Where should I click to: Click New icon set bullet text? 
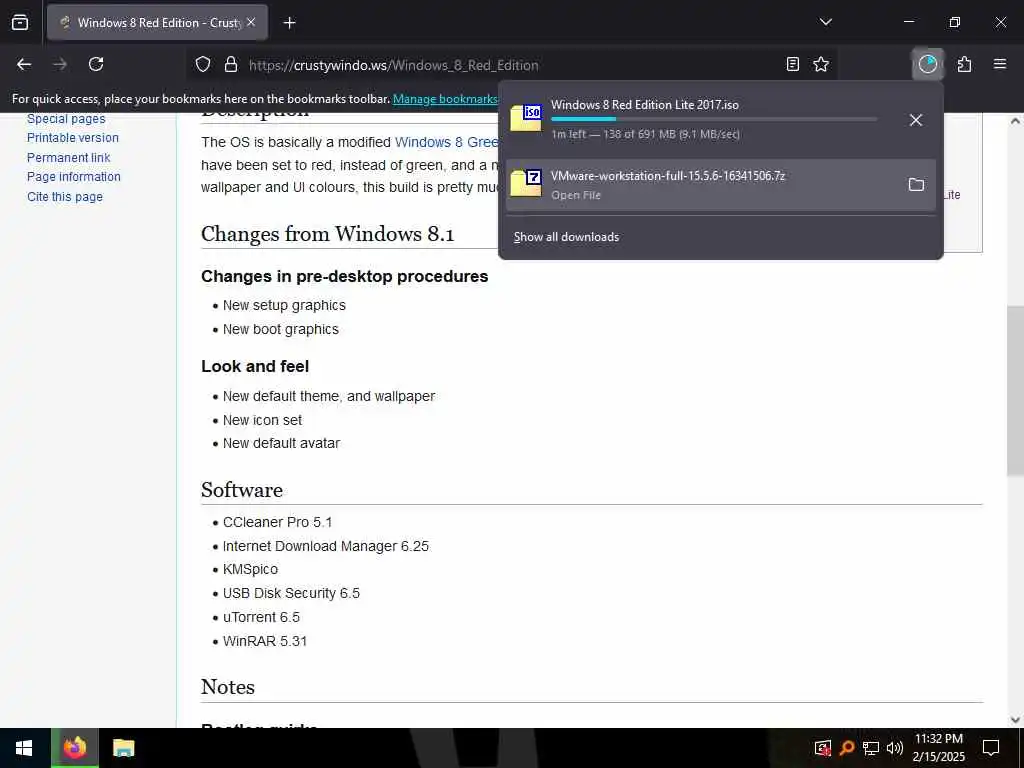point(263,420)
